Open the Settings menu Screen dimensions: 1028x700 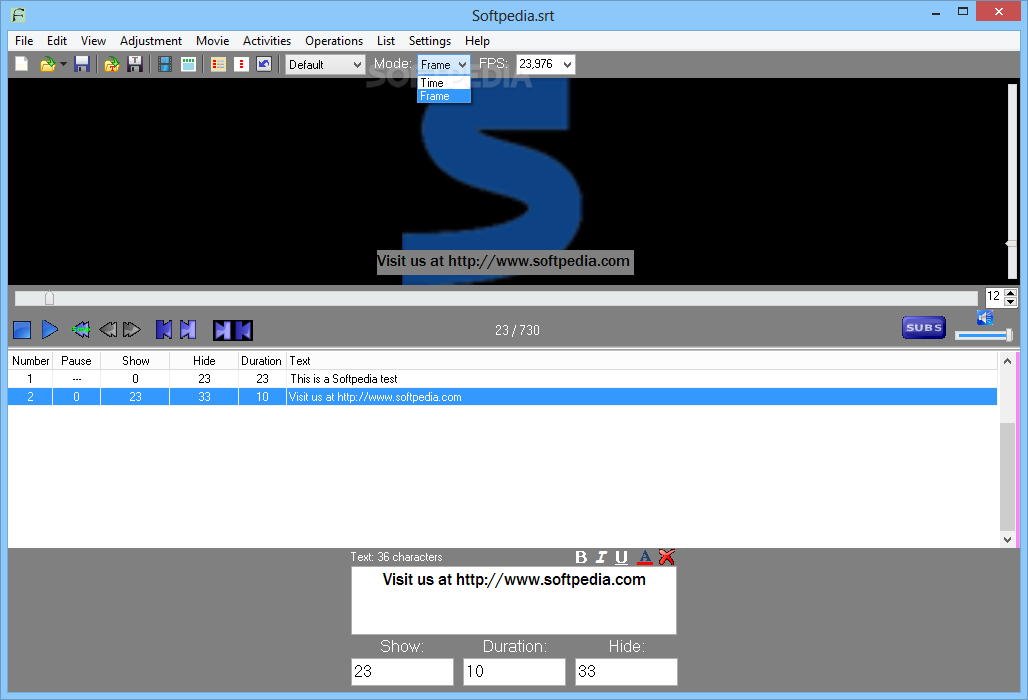pyautogui.click(x=430, y=41)
